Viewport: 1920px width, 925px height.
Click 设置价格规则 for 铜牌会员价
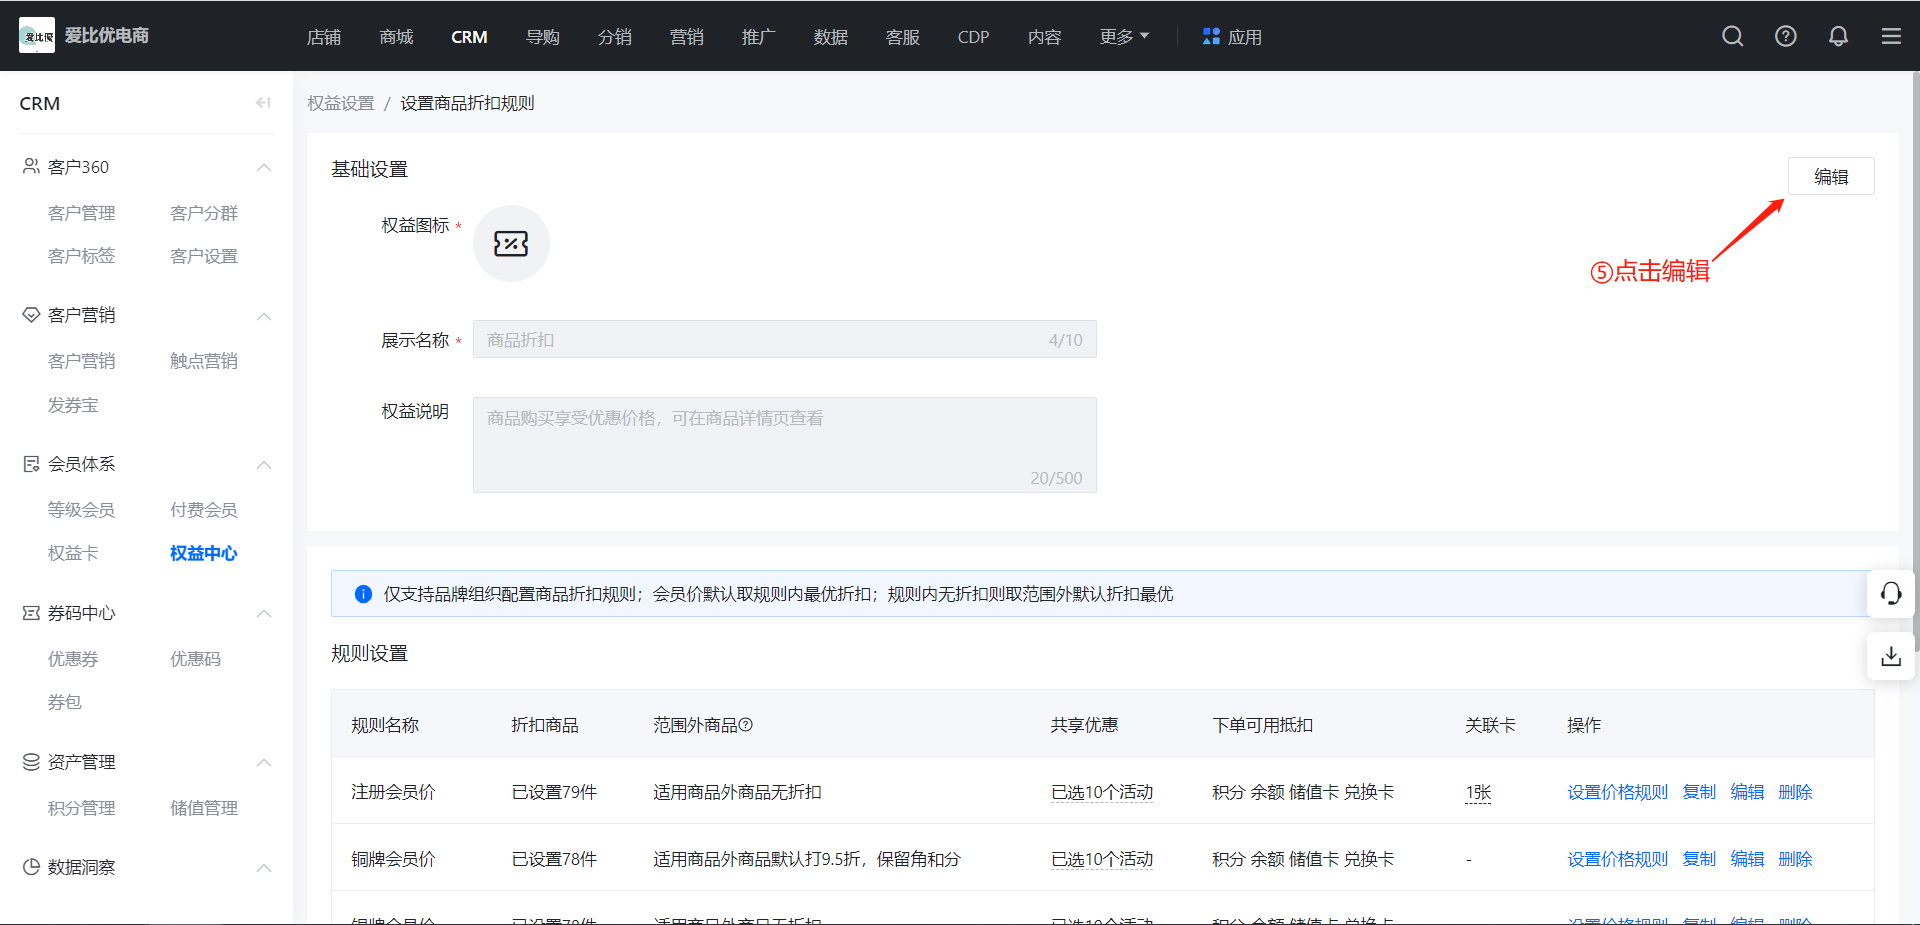pyautogui.click(x=1617, y=859)
